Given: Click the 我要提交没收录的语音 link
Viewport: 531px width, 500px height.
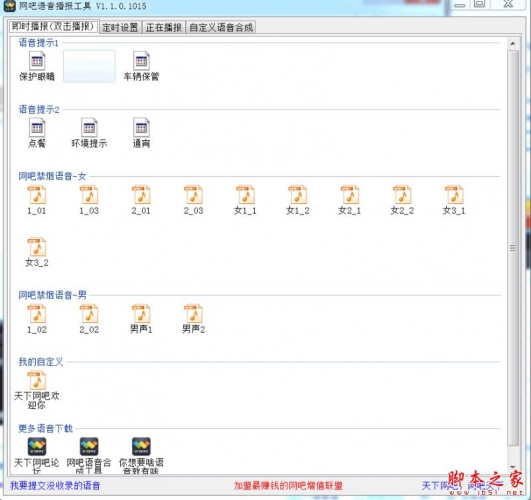Looking at the screenshot, I should 55,485.
